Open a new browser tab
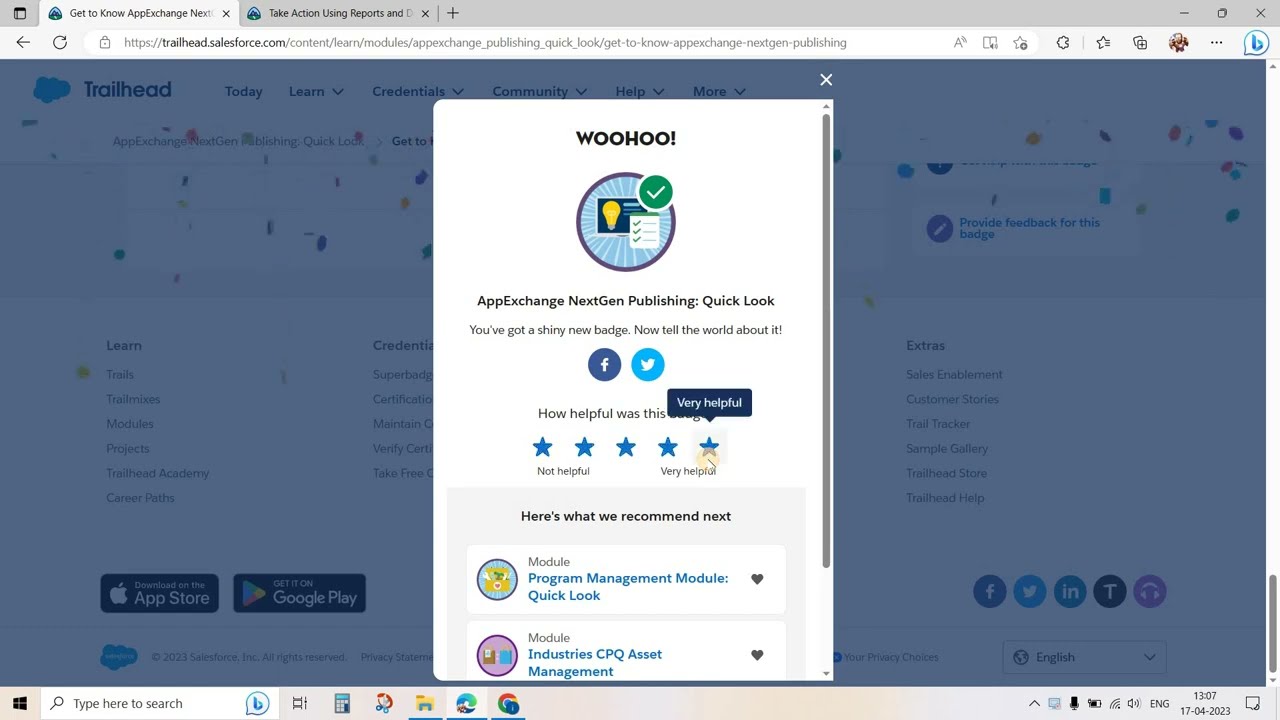This screenshot has width=1280, height=720. [x=453, y=13]
